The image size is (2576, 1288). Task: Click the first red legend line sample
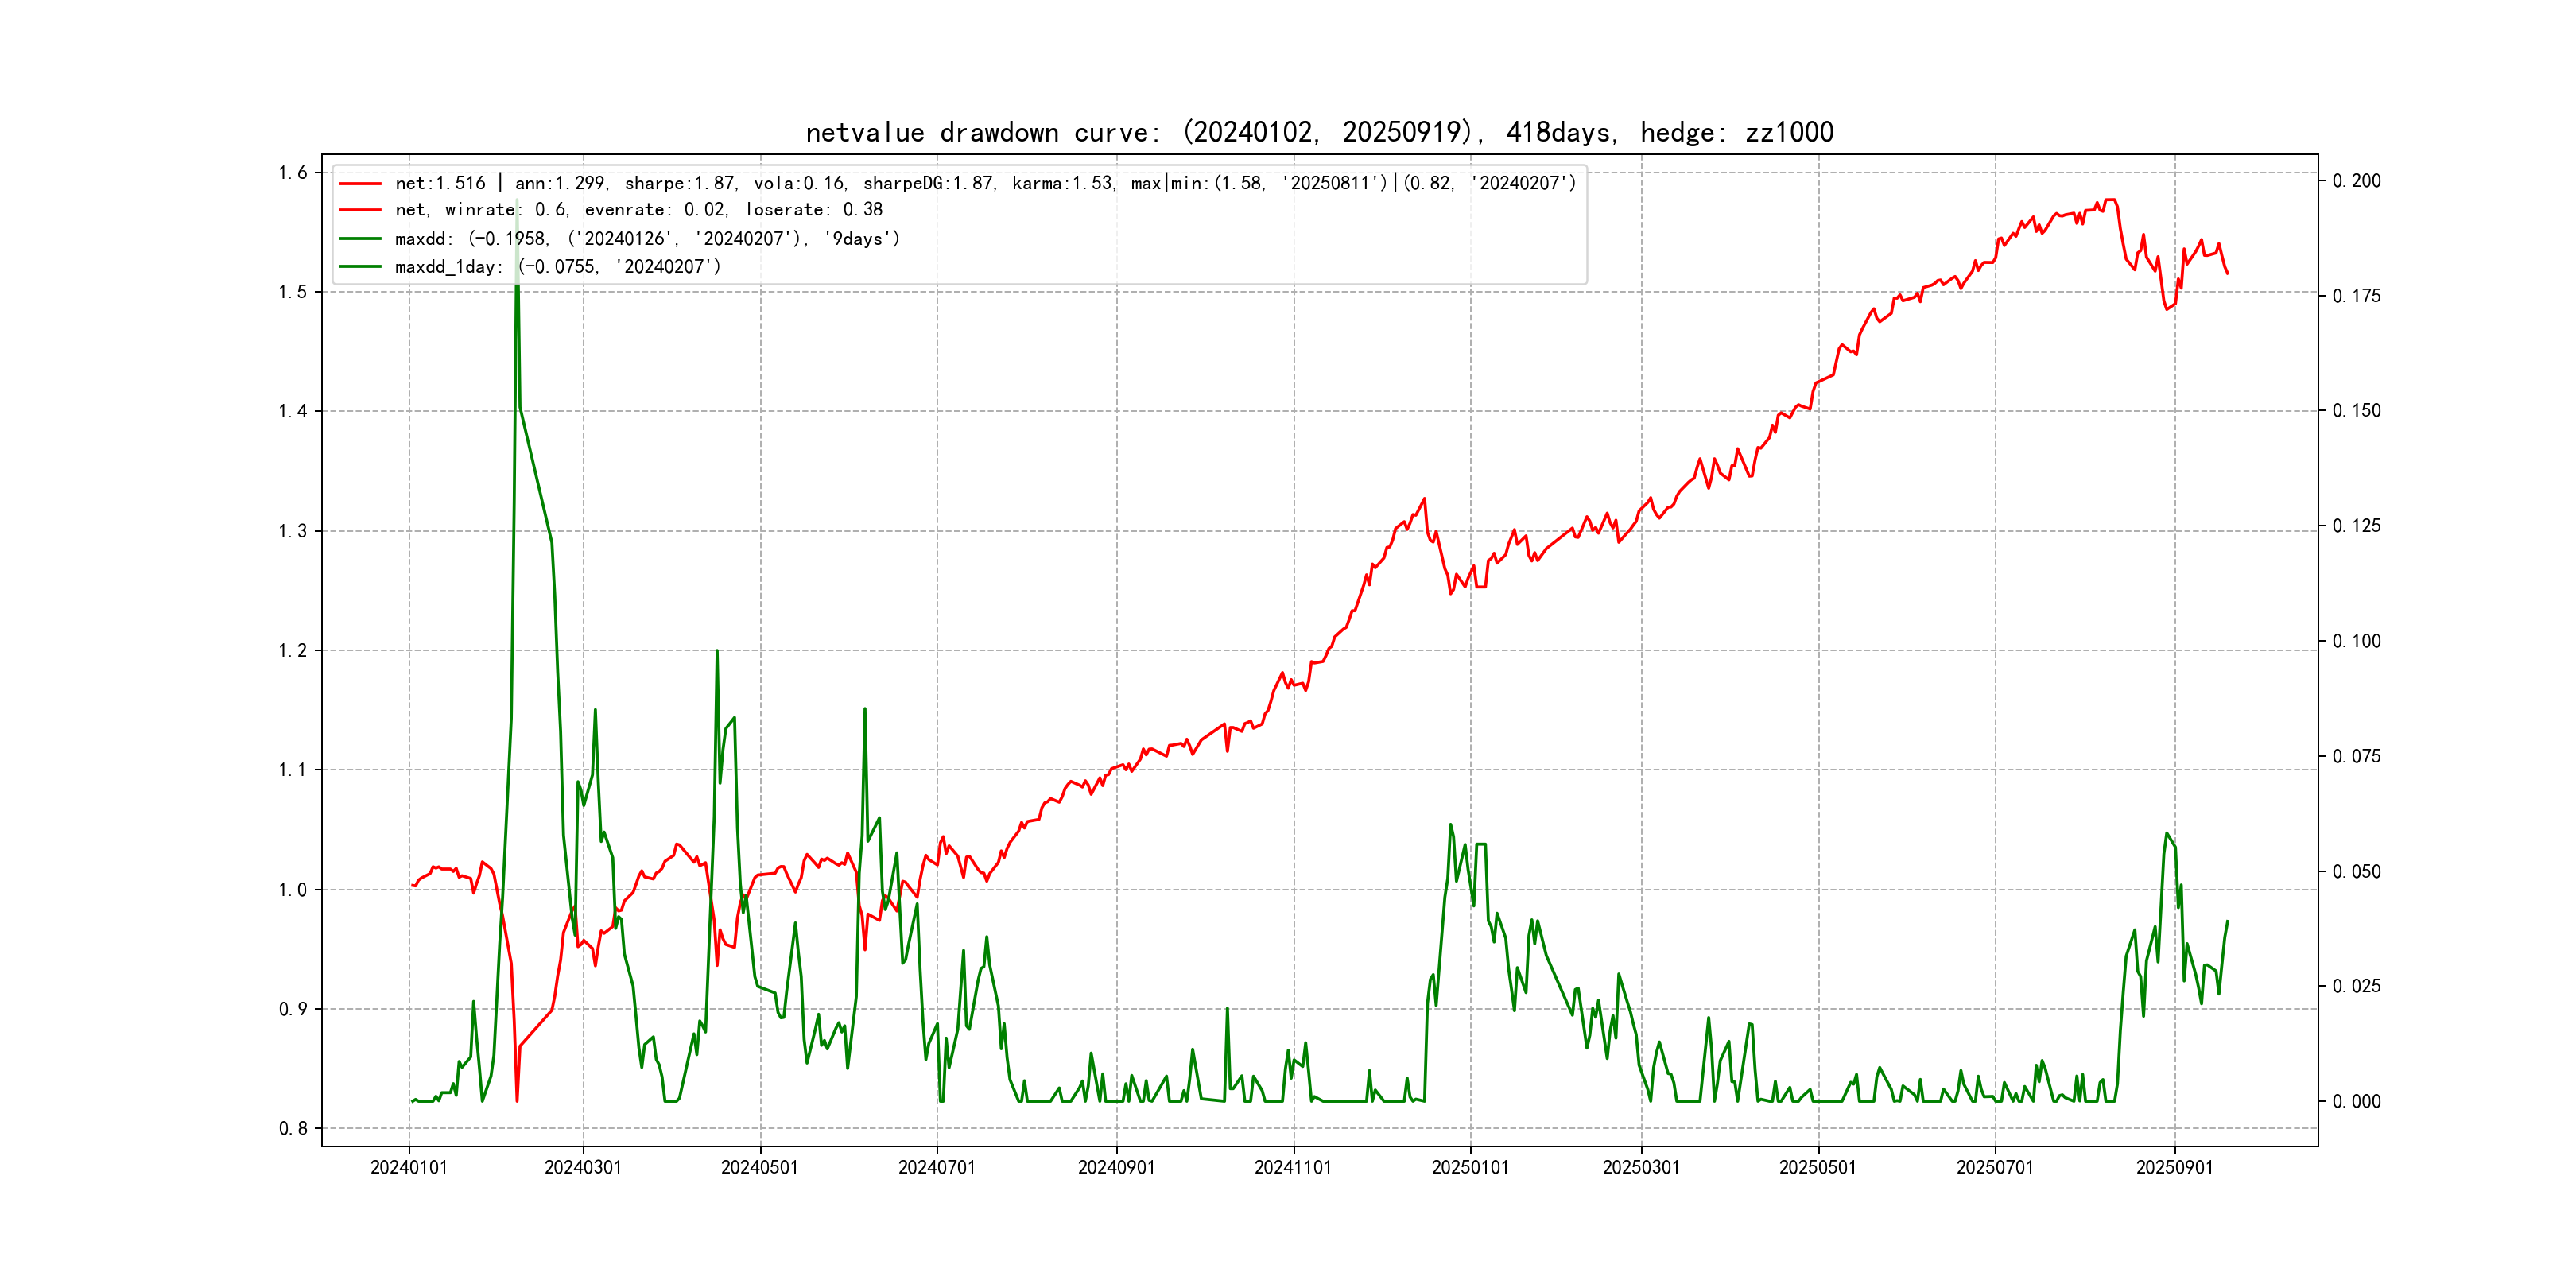360,184
